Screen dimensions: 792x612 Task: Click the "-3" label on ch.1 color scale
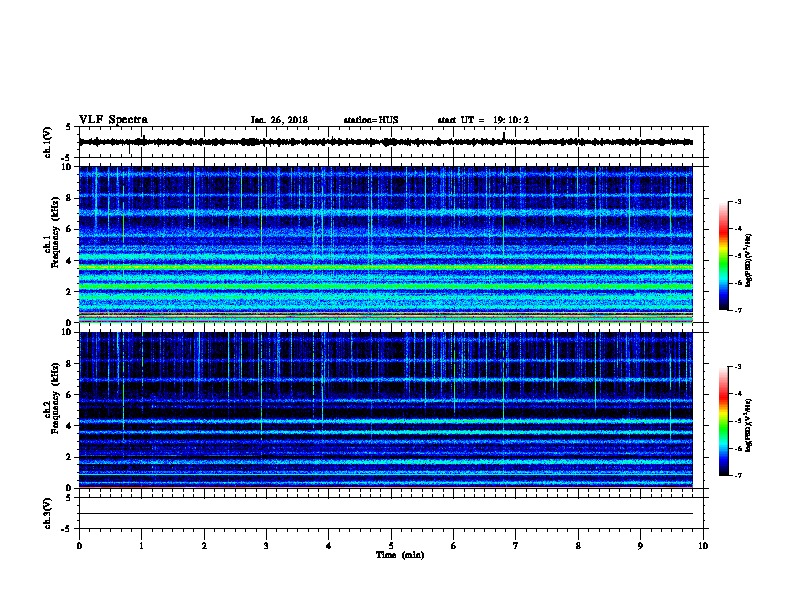(x=737, y=201)
